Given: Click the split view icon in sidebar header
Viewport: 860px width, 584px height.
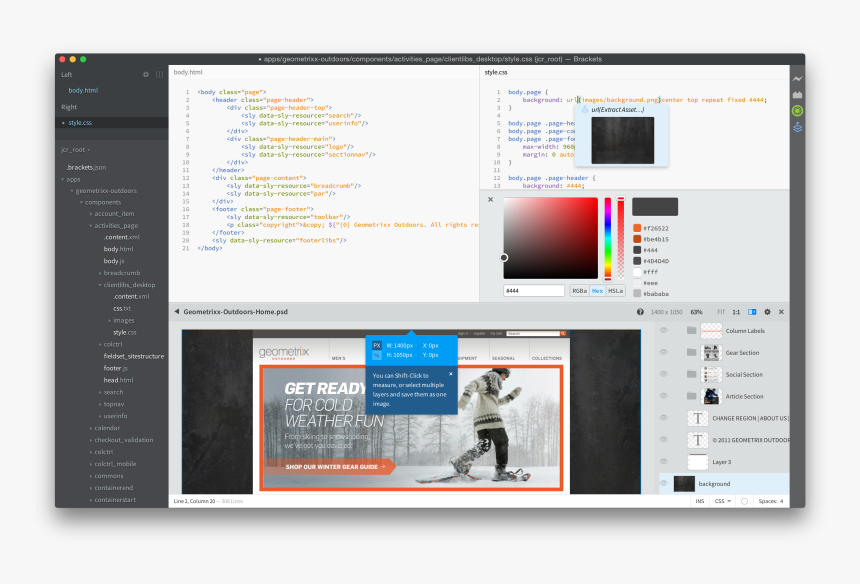Looking at the screenshot, I should coord(160,75).
